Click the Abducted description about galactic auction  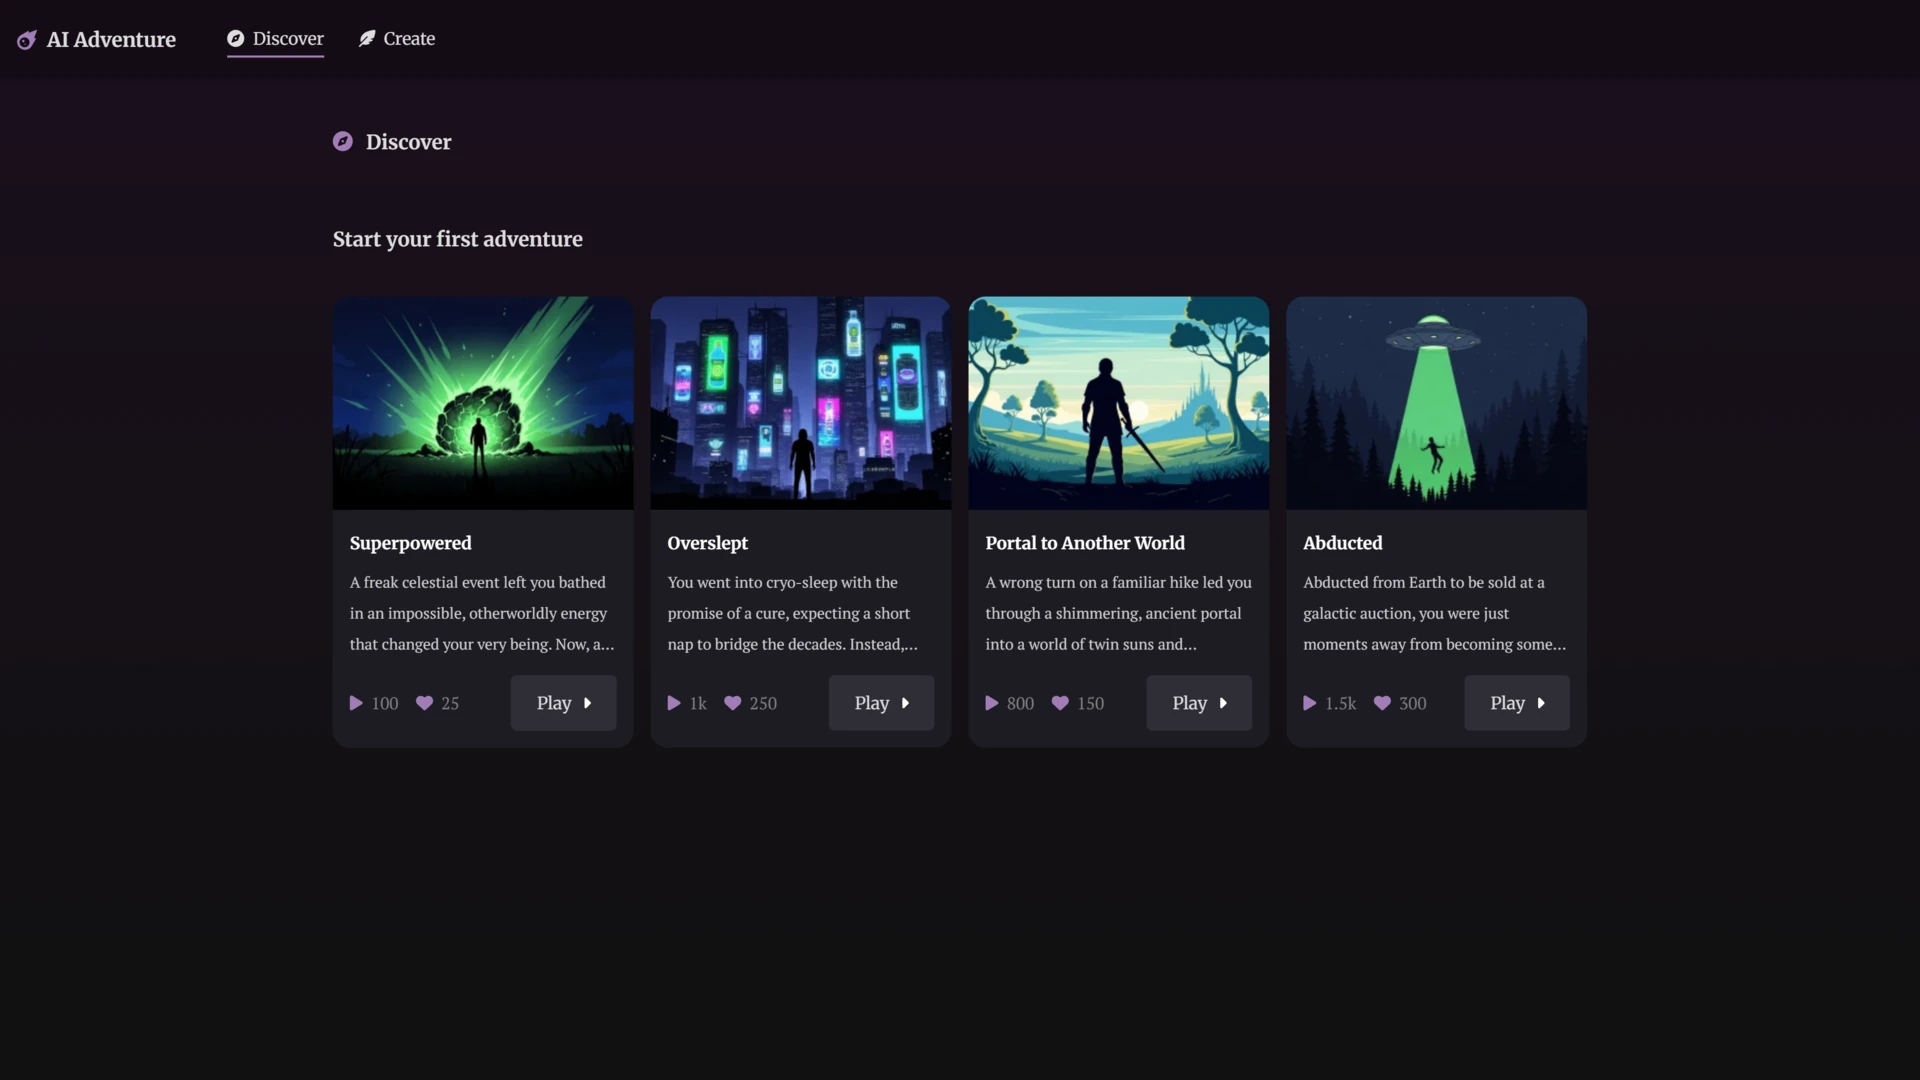pyautogui.click(x=1435, y=613)
